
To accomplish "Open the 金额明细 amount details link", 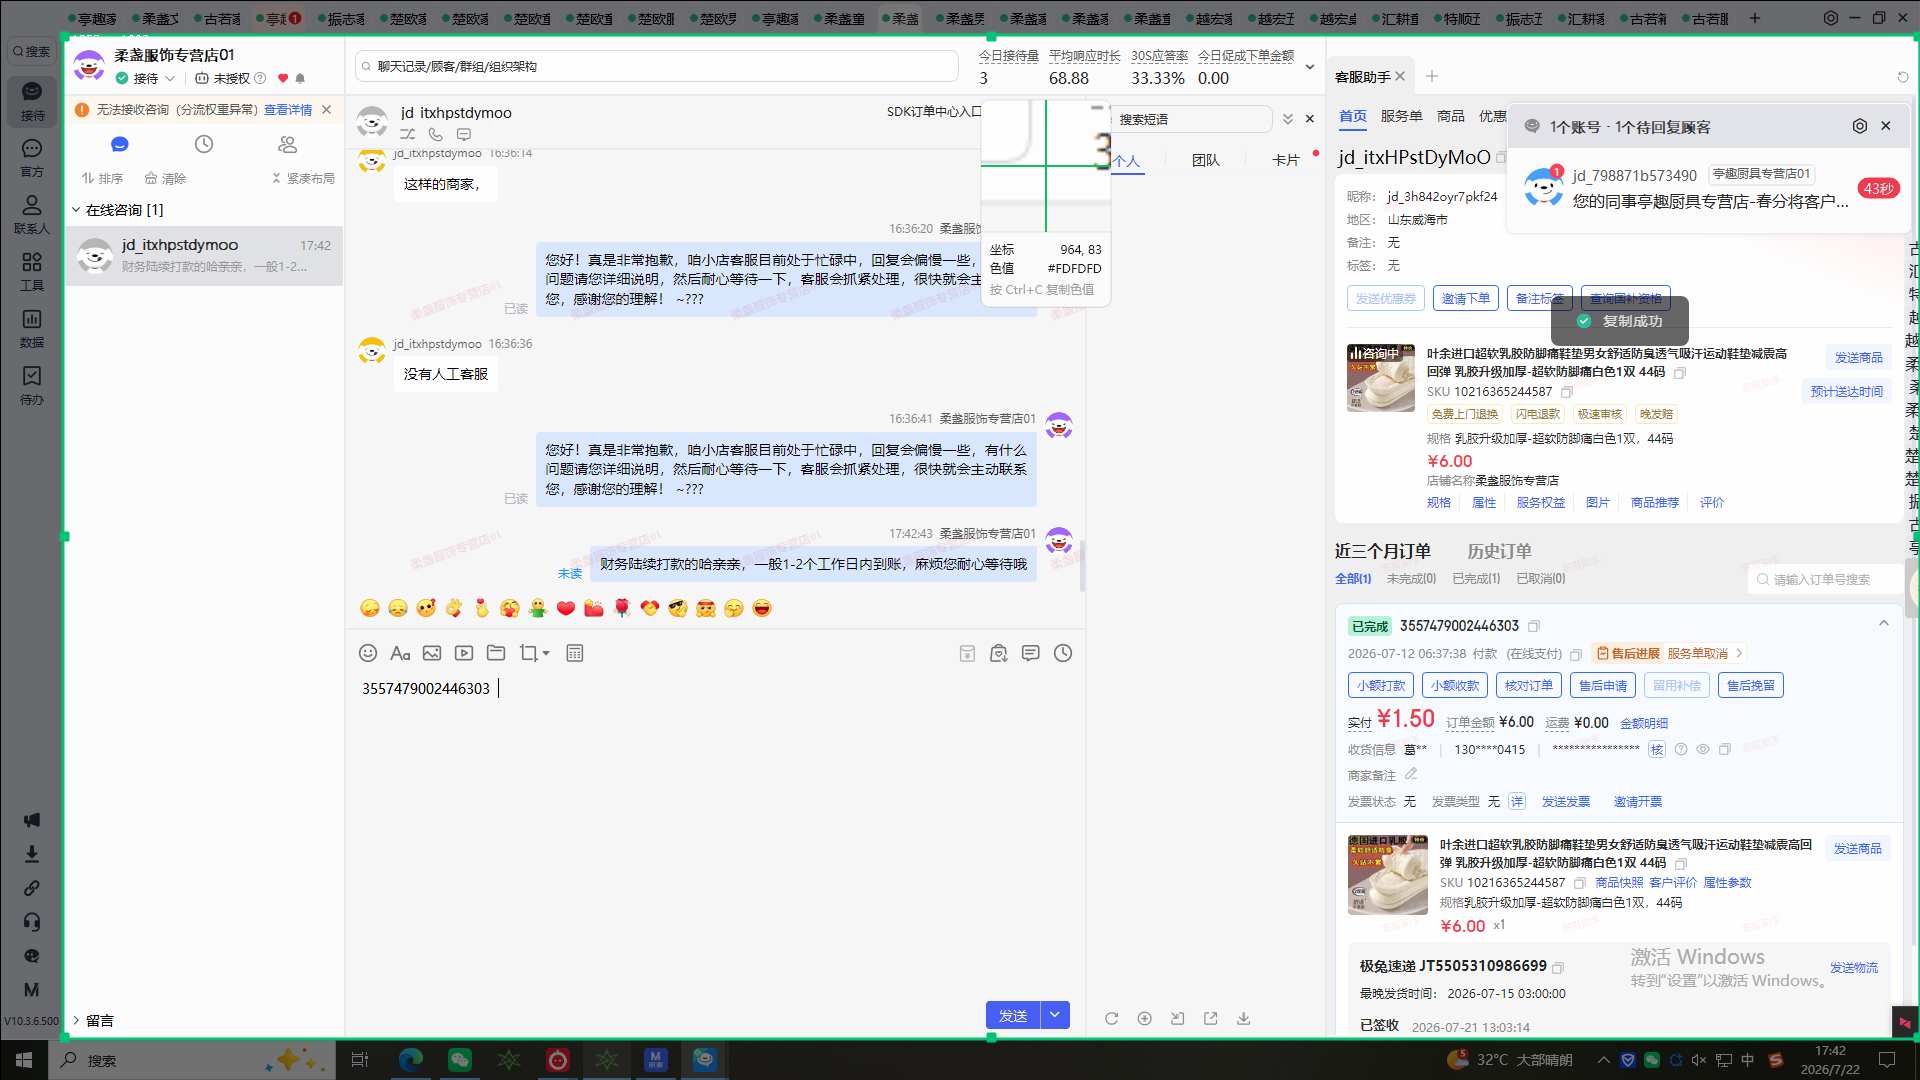I will tap(1644, 723).
